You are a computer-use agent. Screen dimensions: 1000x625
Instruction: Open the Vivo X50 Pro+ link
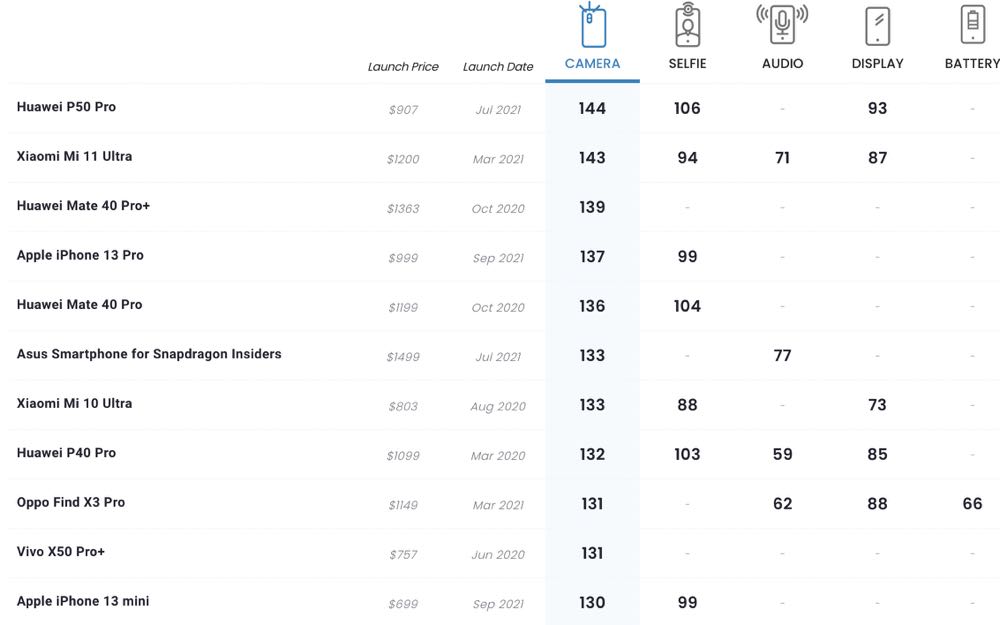click(61, 552)
